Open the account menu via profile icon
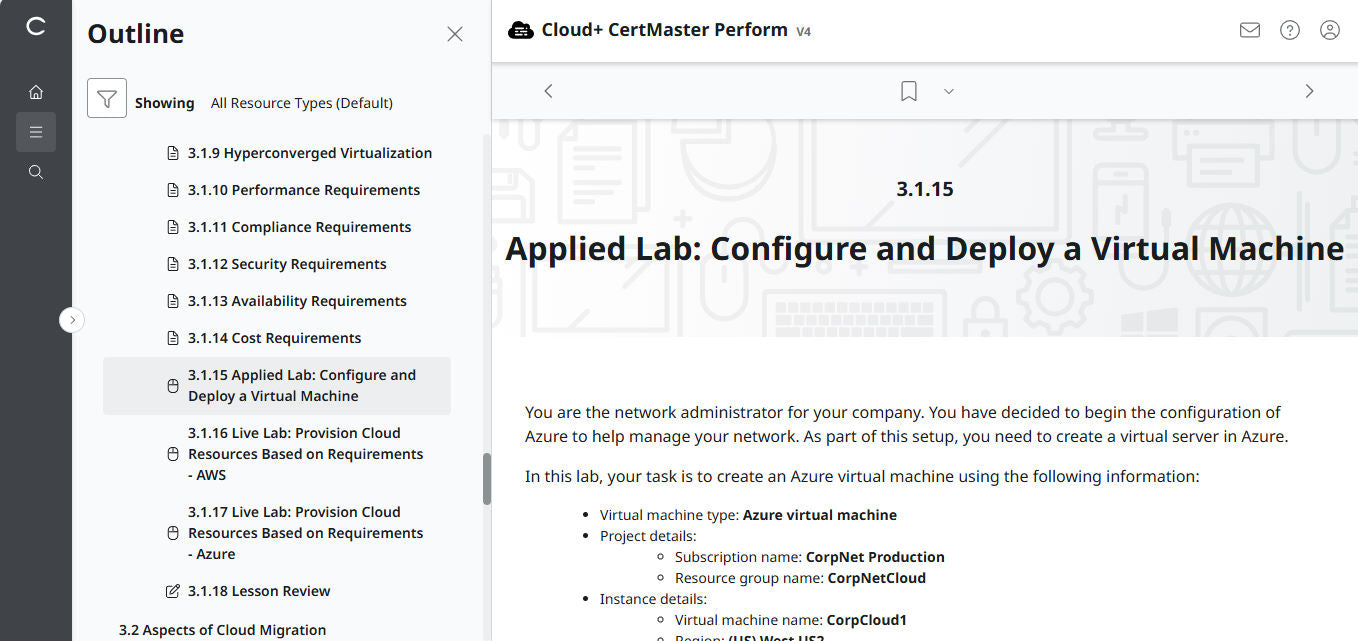The width and height of the screenshot is (1358, 641). point(1329,30)
